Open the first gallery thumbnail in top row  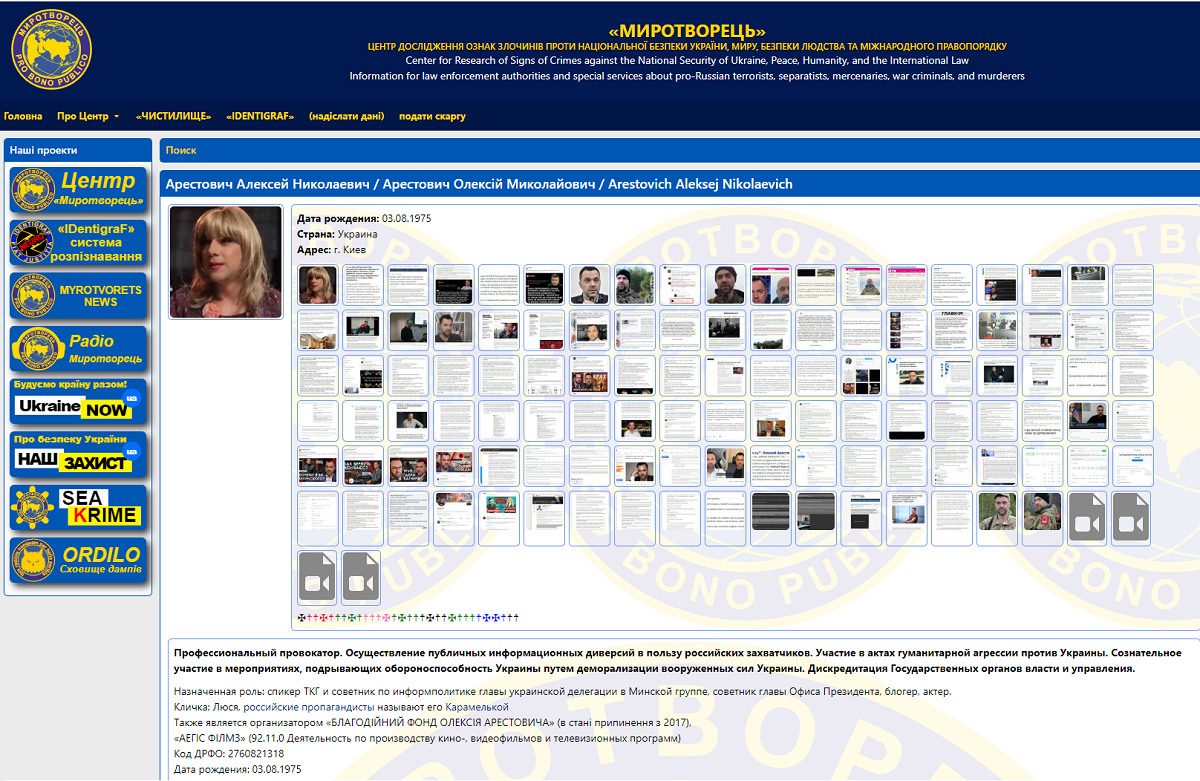click(318, 285)
